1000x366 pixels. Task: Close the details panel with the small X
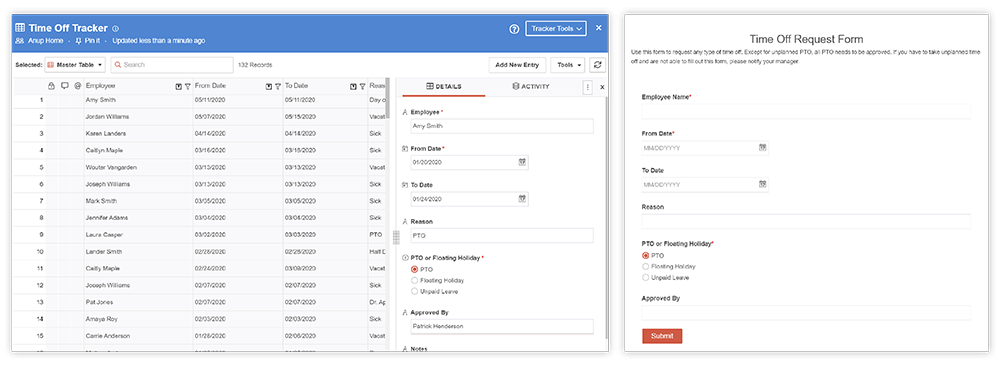coord(602,87)
